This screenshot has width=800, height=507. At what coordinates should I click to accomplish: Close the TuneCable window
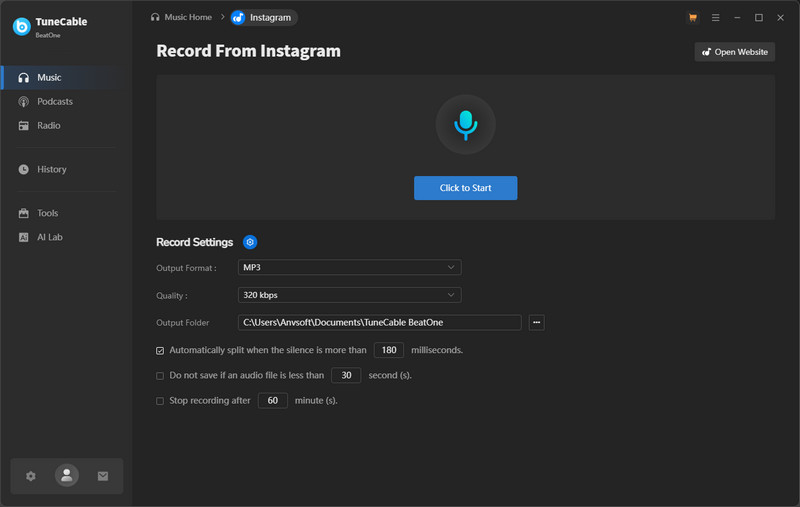pyautogui.click(x=780, y=18)
